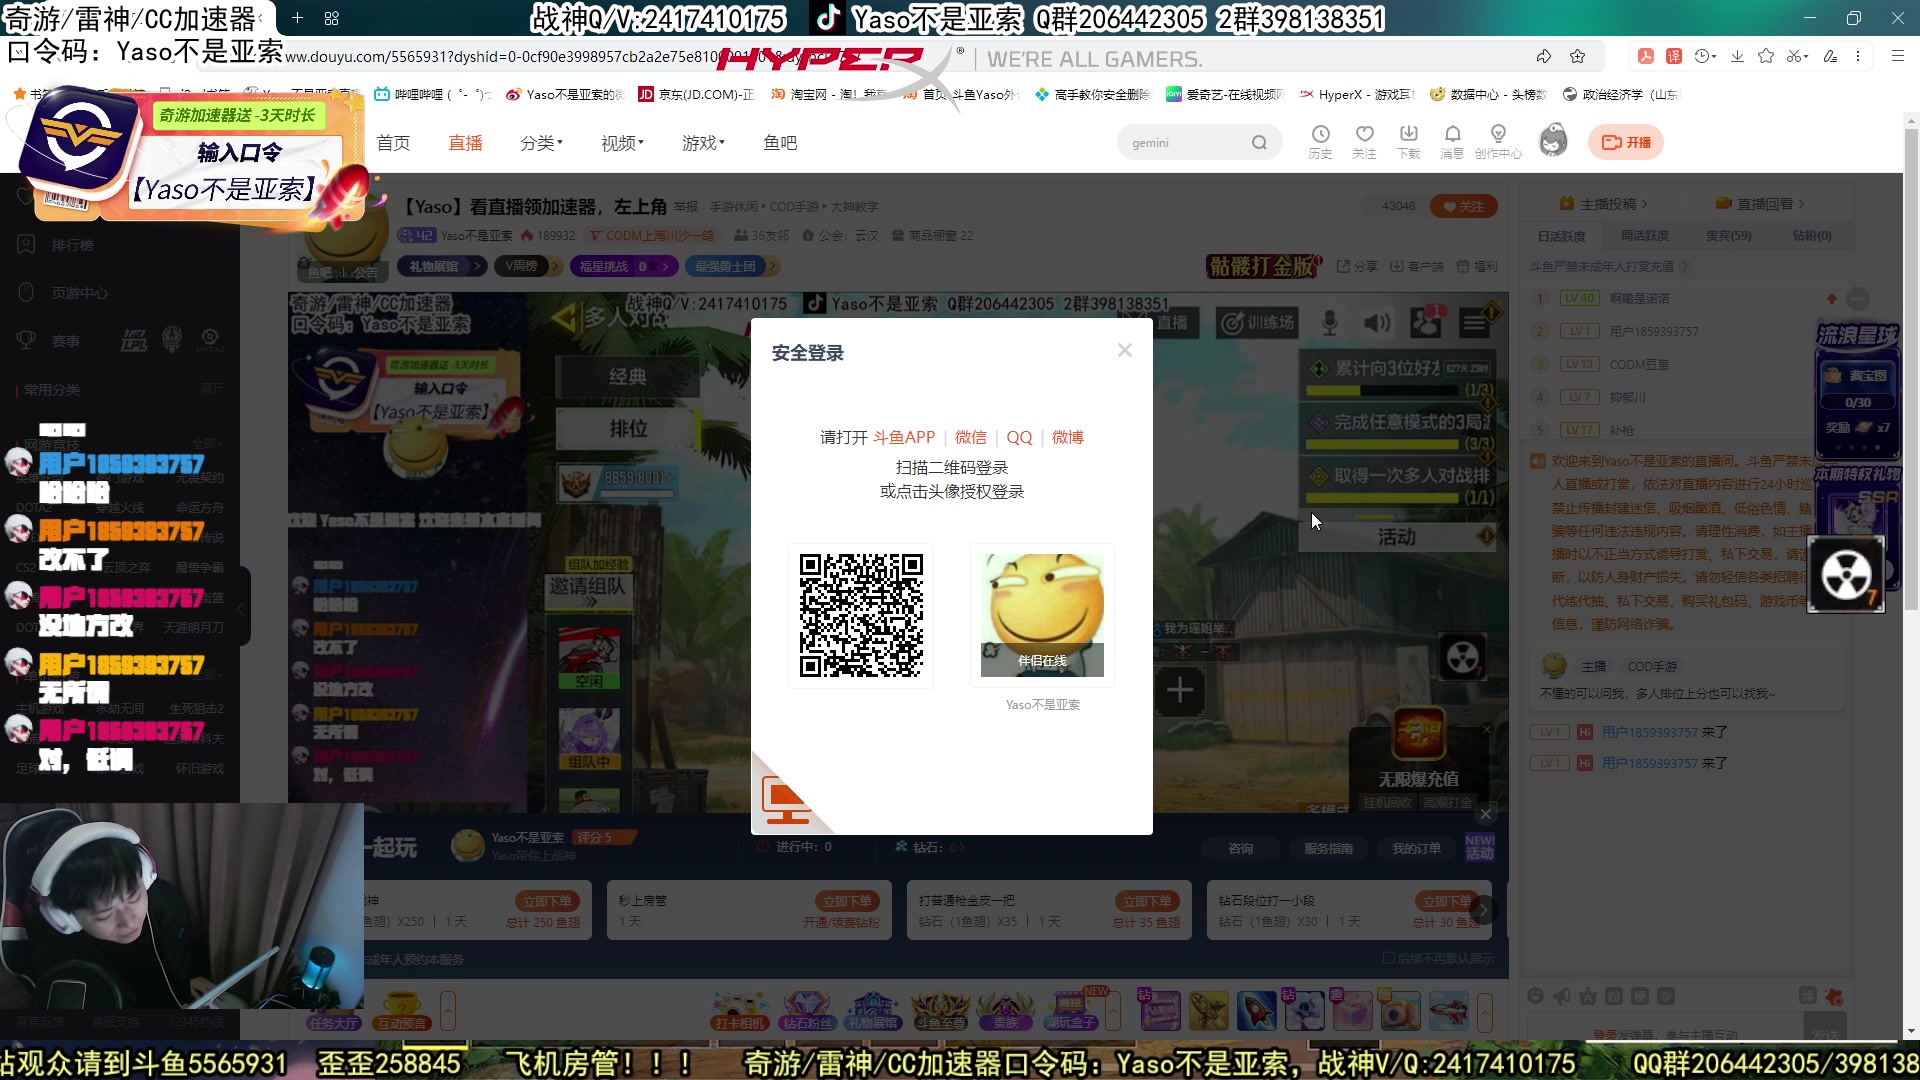
Task: Open 礼物展馆 icon in gift bar
Action: tap(873, 1010)
